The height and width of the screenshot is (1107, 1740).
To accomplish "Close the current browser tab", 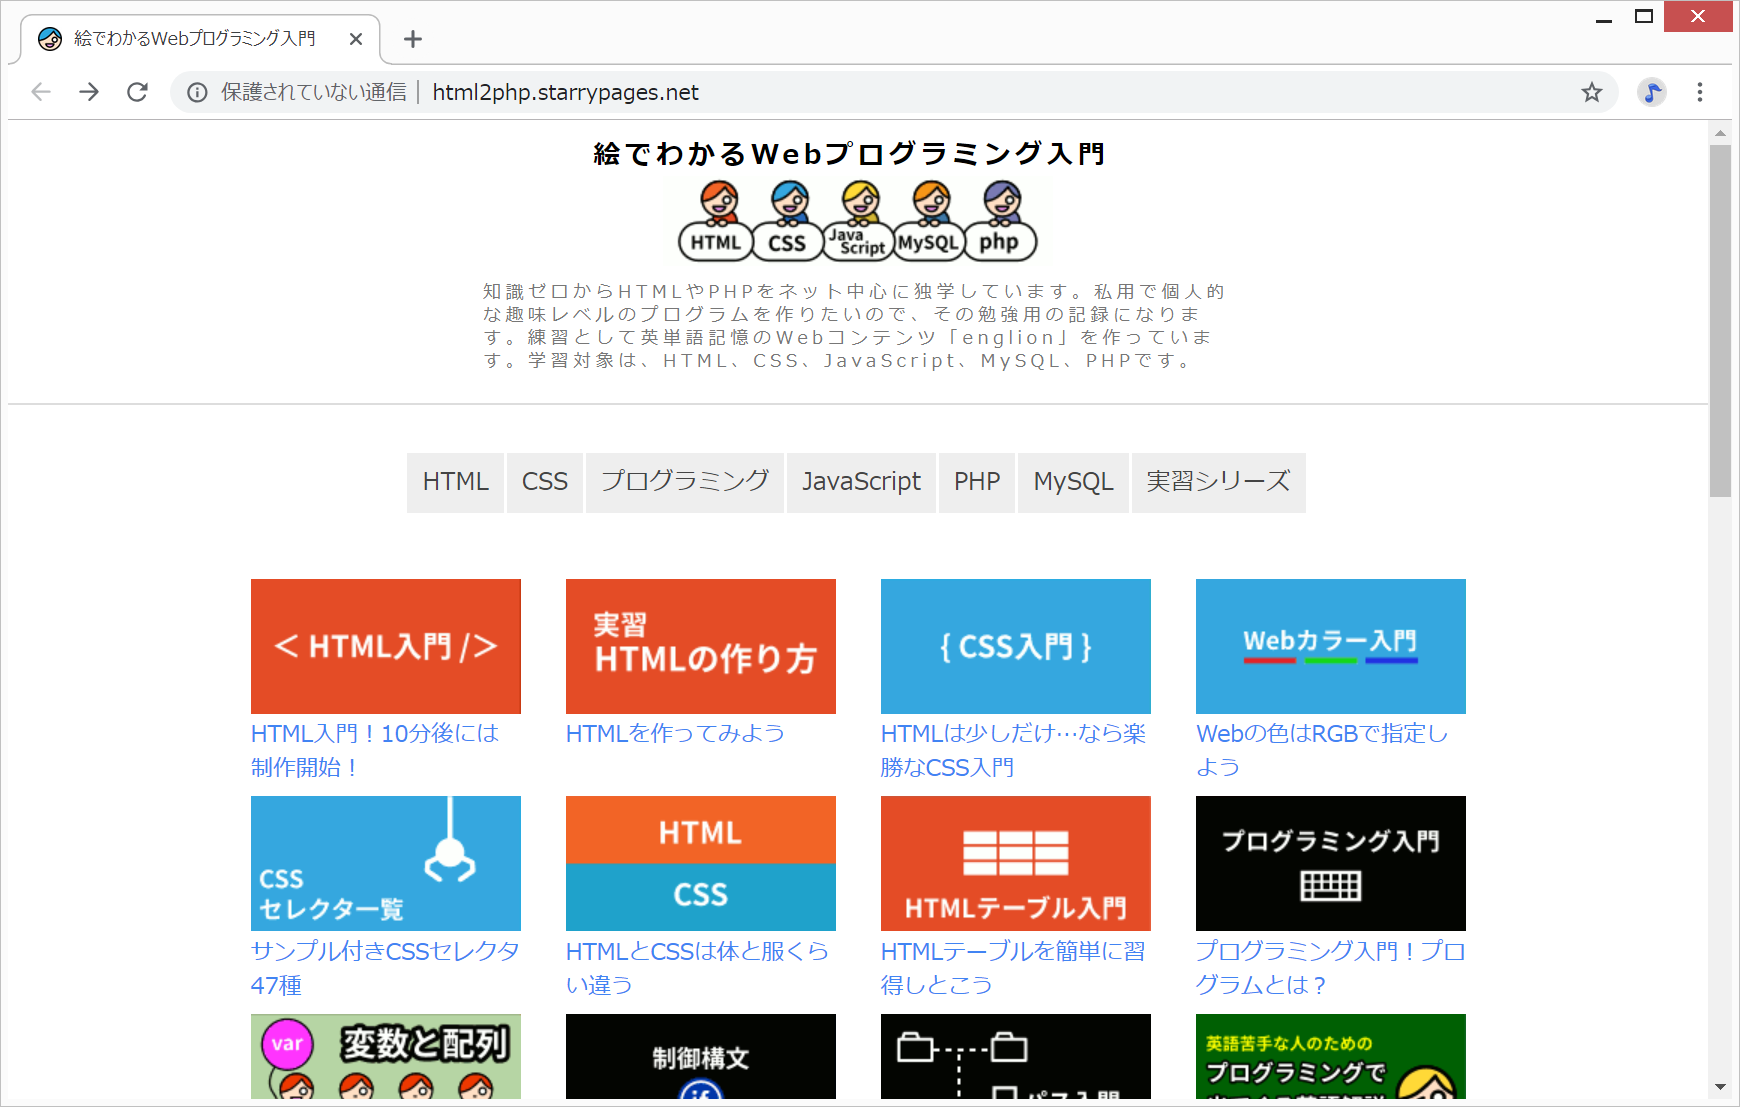I will tap(356, 39).
